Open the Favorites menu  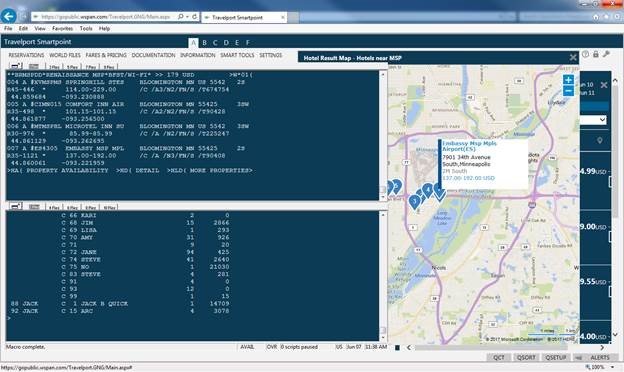coord(62,29)
